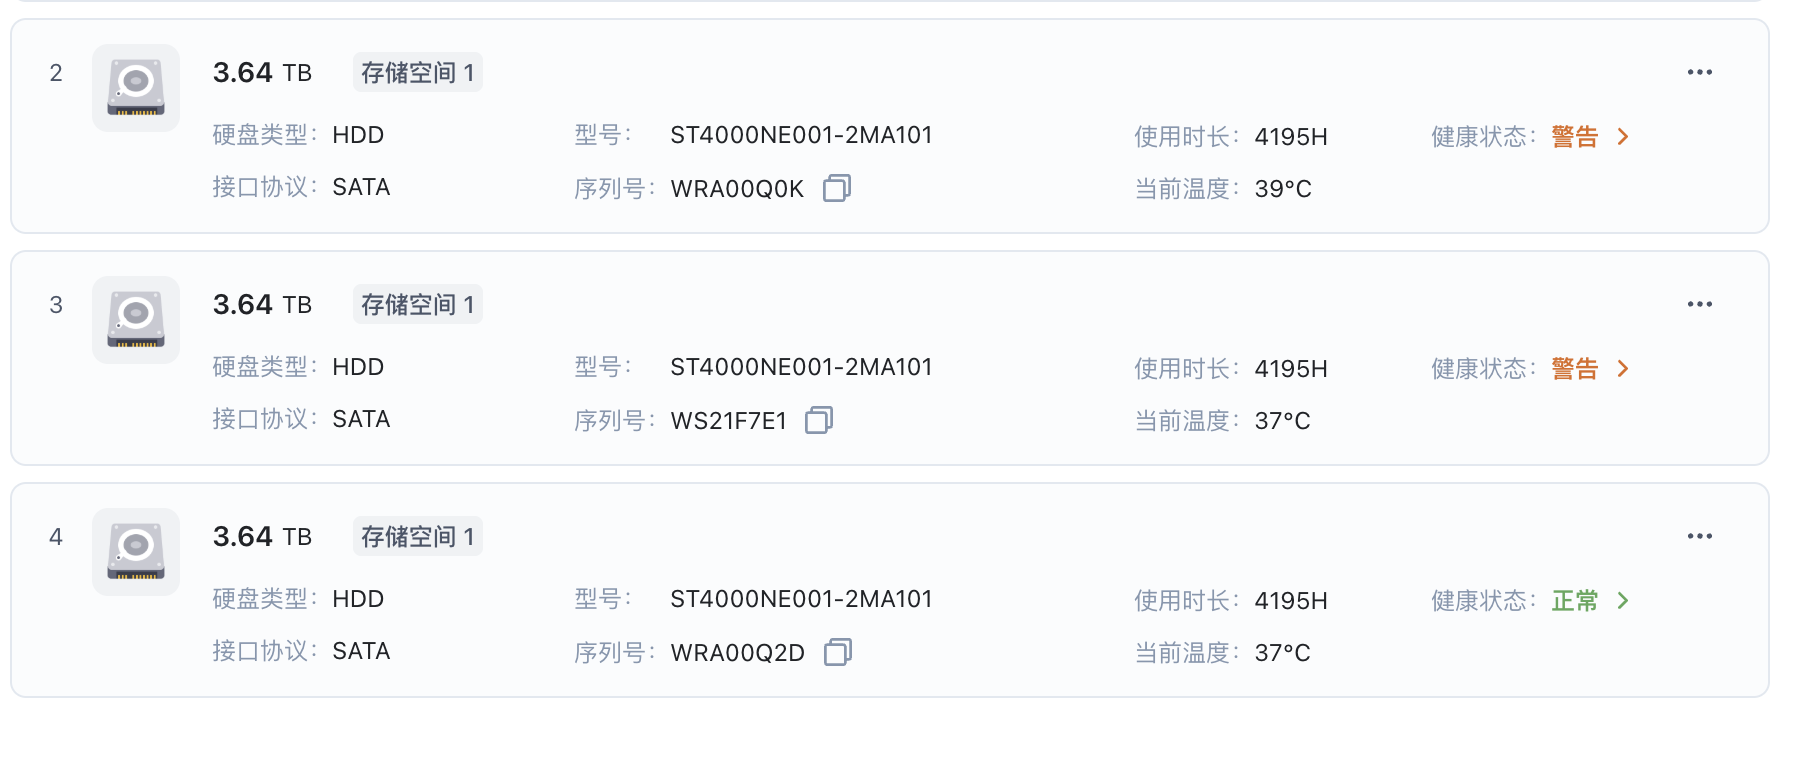Click the 3.64 TB capacity of disk 4

click(x=262, y=537)
